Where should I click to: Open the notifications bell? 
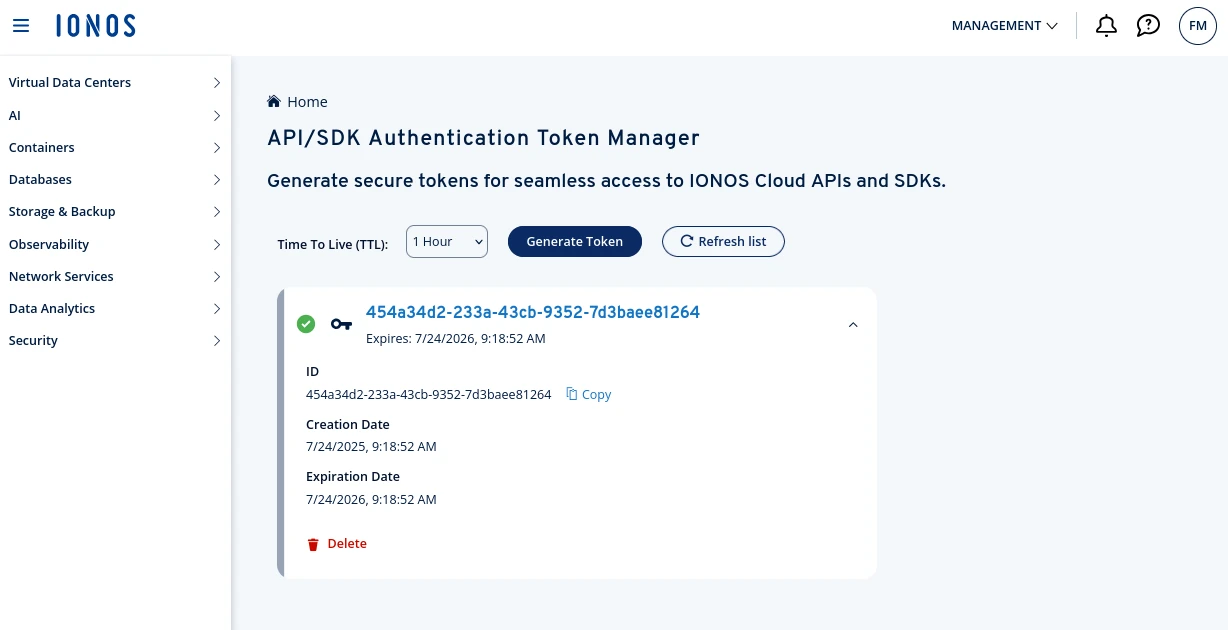pos(1106,26)
